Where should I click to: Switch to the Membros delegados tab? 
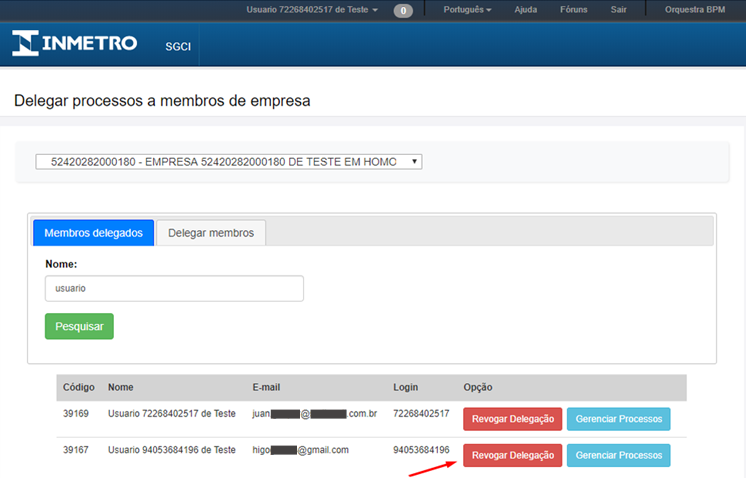point(94,233)
